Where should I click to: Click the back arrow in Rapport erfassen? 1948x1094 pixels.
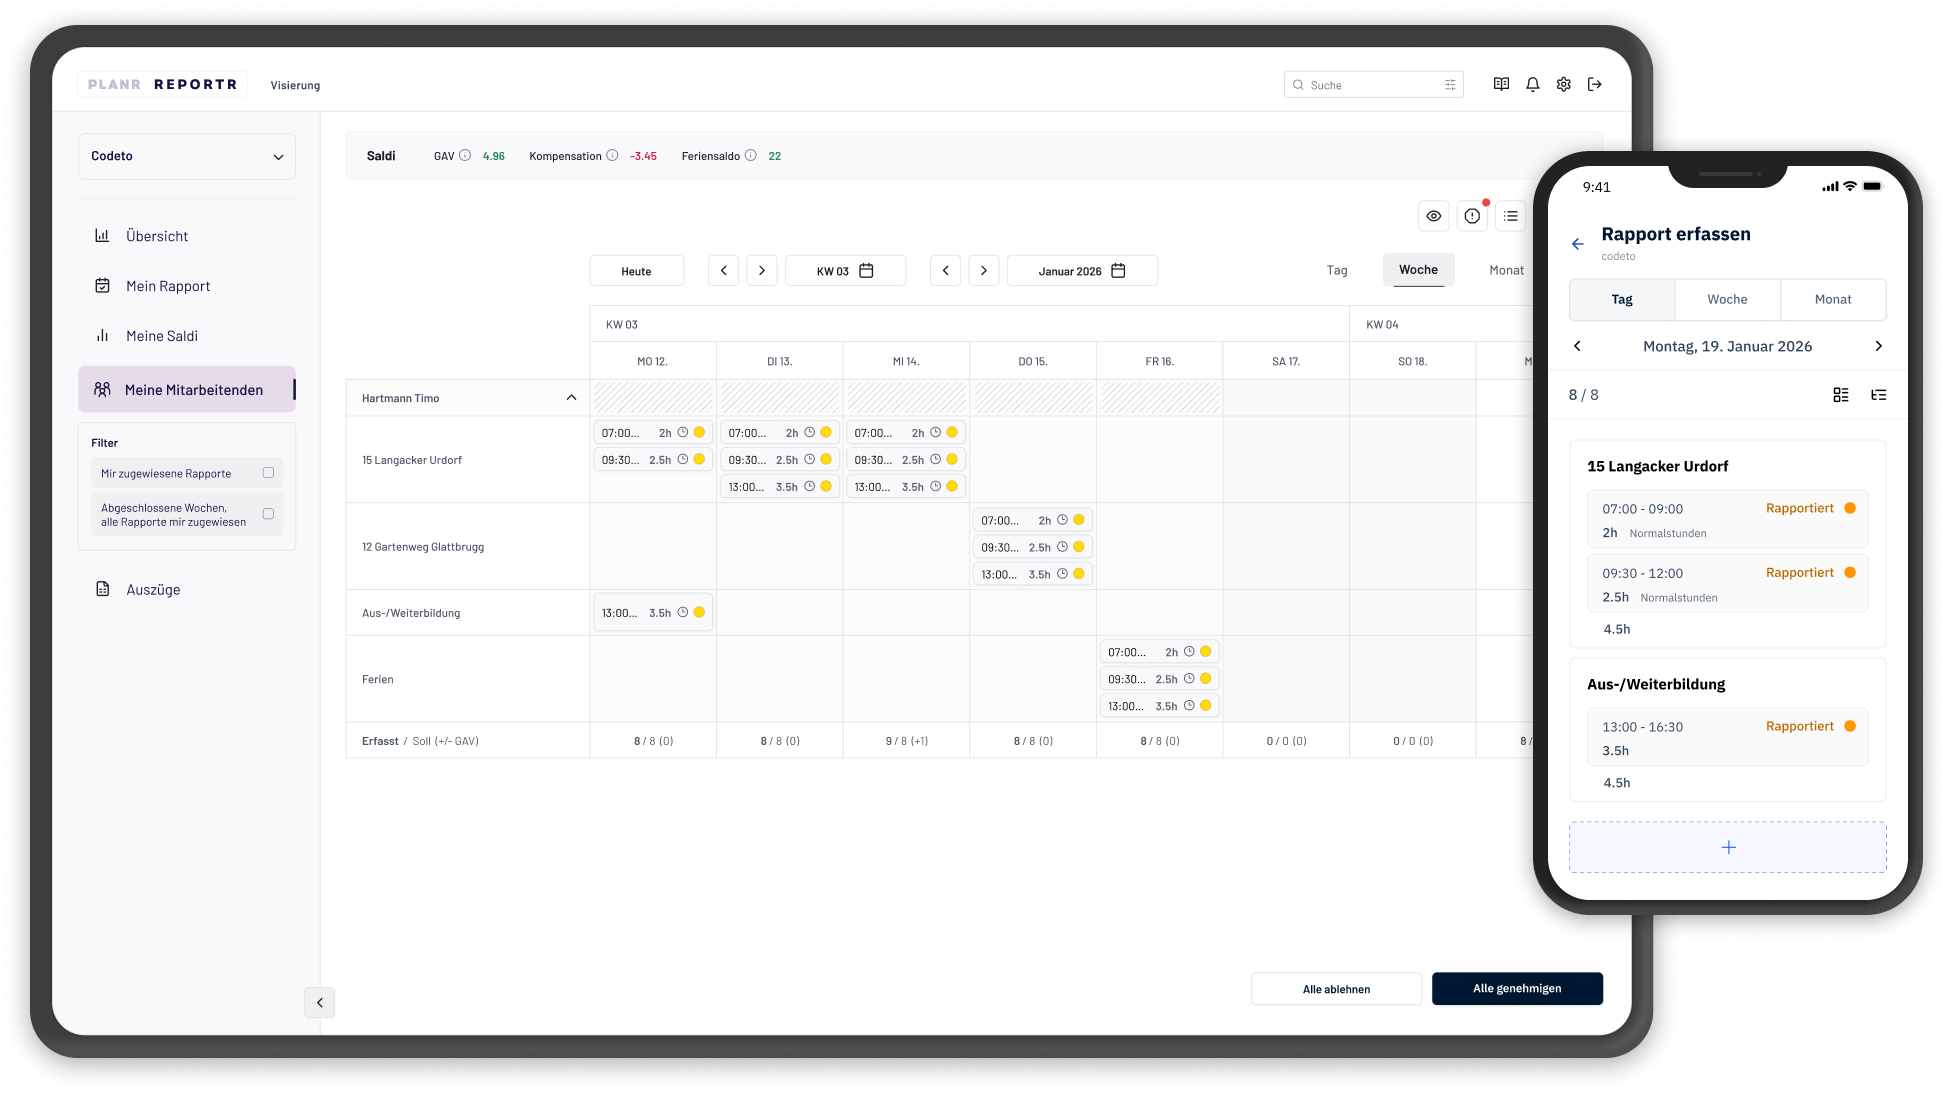click(x=1577, y=244)
